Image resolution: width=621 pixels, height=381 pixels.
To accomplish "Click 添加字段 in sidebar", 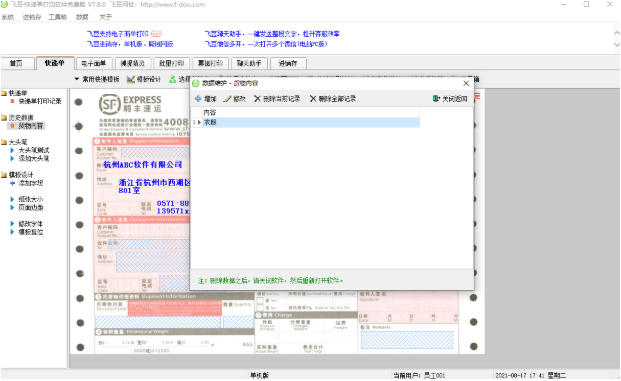I will [30, 183].
